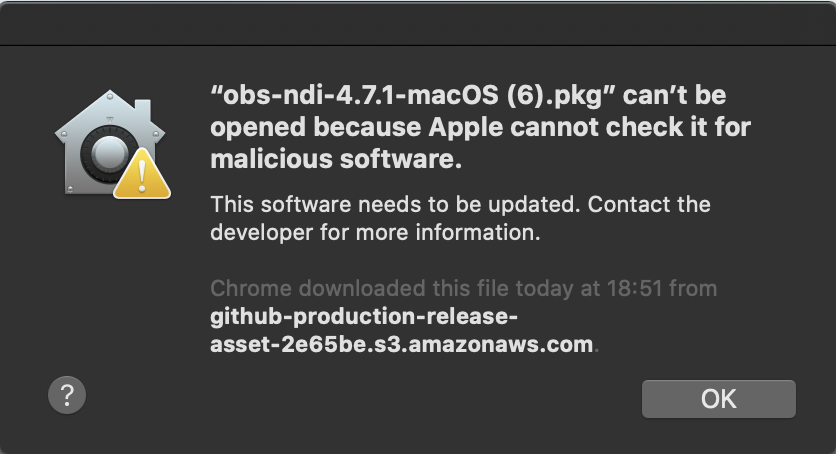
Task: Click the safe dial on the house icon
Action: pyautogui.click(x=108, y=153)
